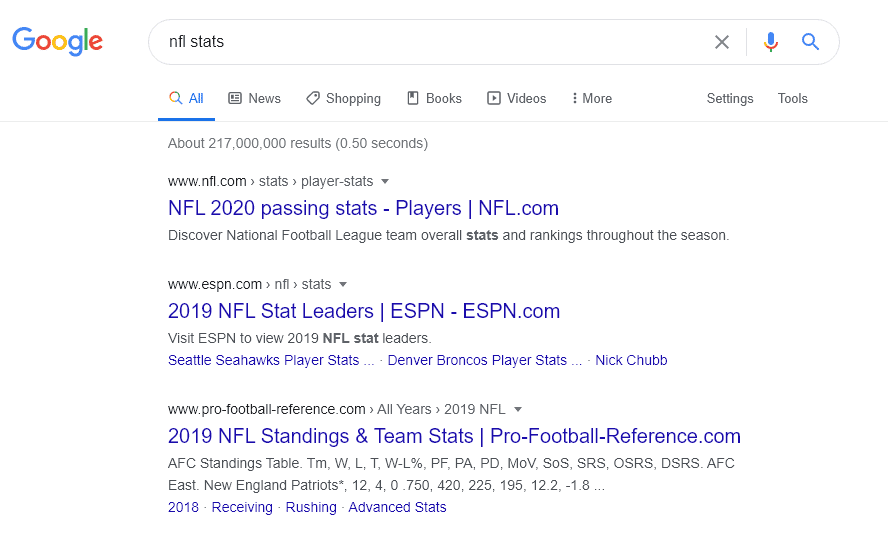Expand the dropdown arrow beside www.nfl.com URL

pyautogui.click(x=385, y=182)
